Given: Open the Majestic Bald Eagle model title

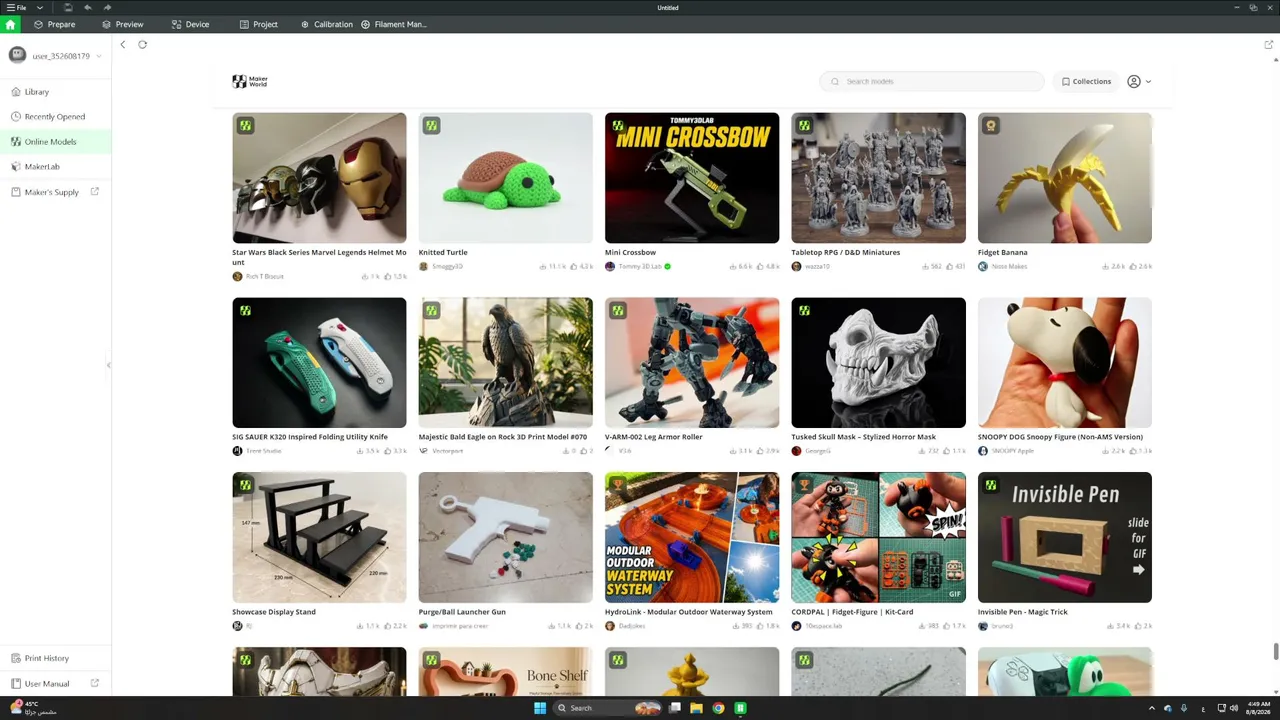Looking at the screenshot, I should 503,437.
